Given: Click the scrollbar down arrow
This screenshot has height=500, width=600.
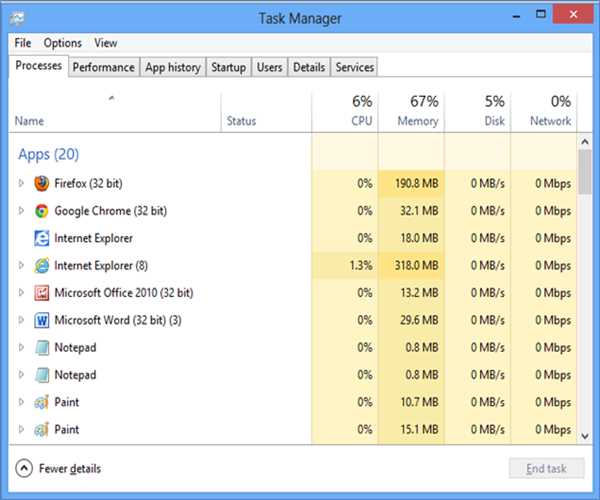Looking at the screenshot, I should [585, 436].
